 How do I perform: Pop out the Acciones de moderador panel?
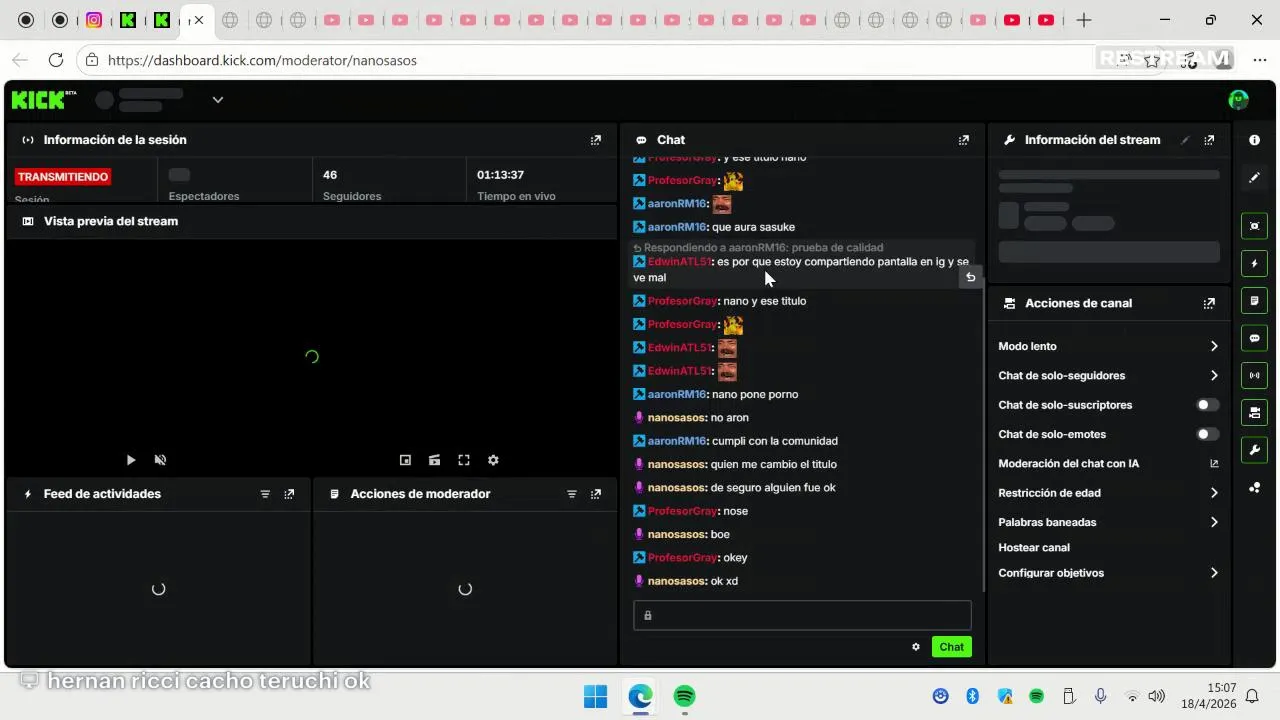click(596, 494)
